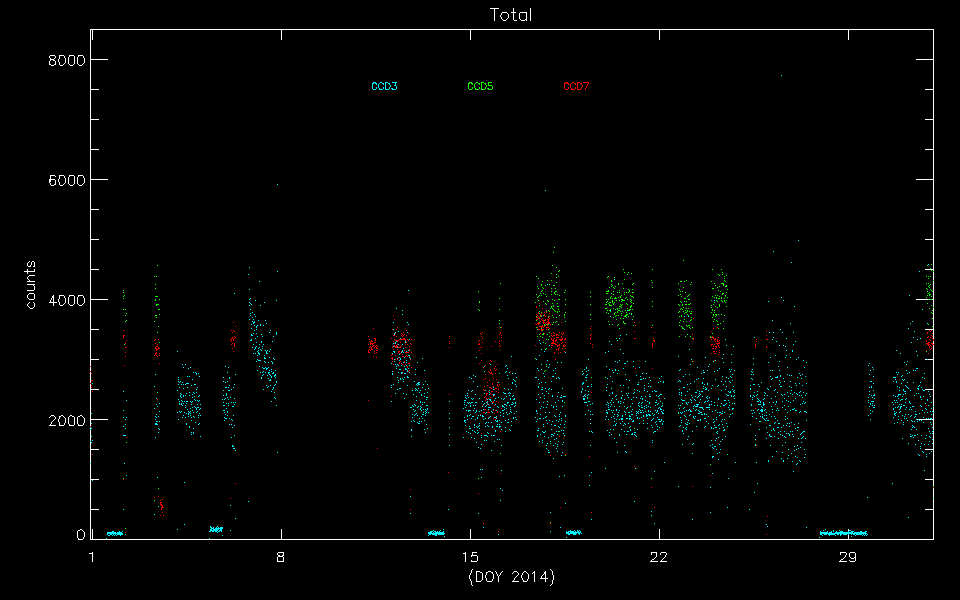Click the 2000 y-axis tick label

point(65,420)
